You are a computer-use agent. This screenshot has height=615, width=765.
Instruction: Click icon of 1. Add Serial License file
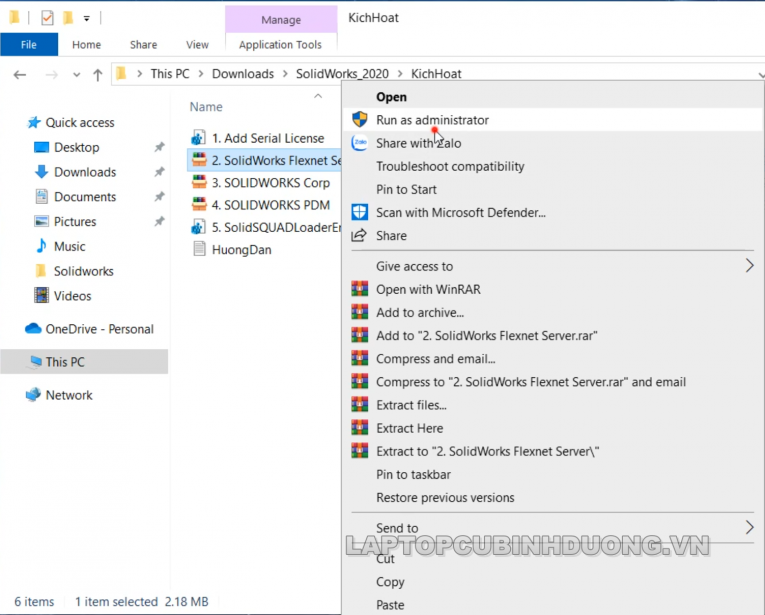198,138
